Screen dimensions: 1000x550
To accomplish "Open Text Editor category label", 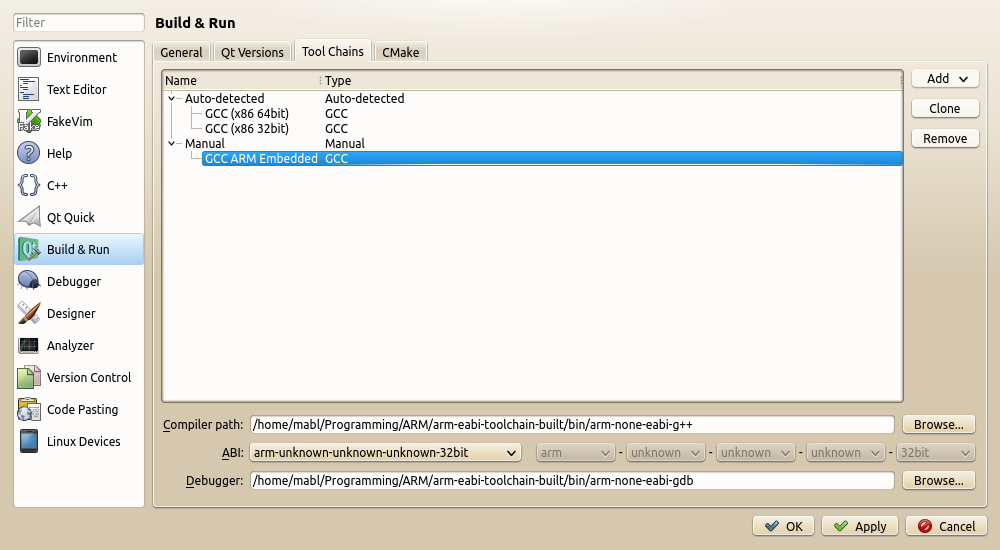I will coord(77,89).
